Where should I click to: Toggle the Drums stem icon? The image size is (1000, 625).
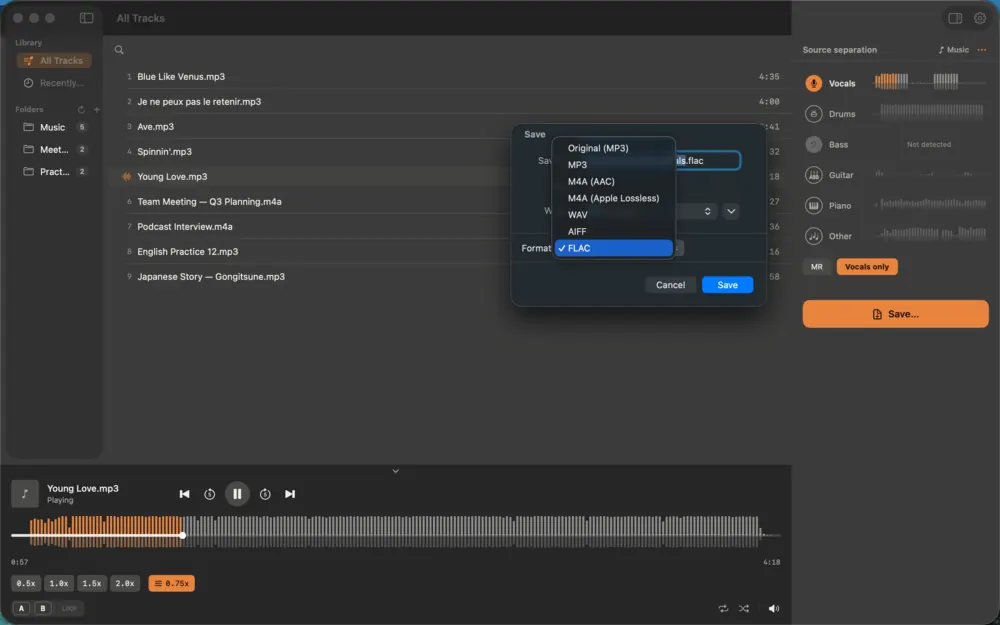coord(813,114)
